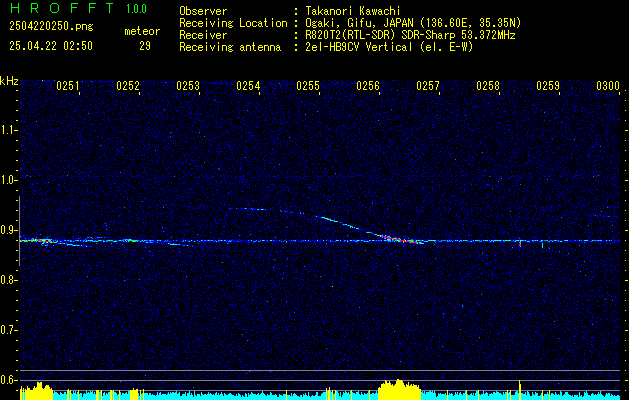Click date stamp 25.04.22 02:50
The image size is (629, 400).
point(51,46)
